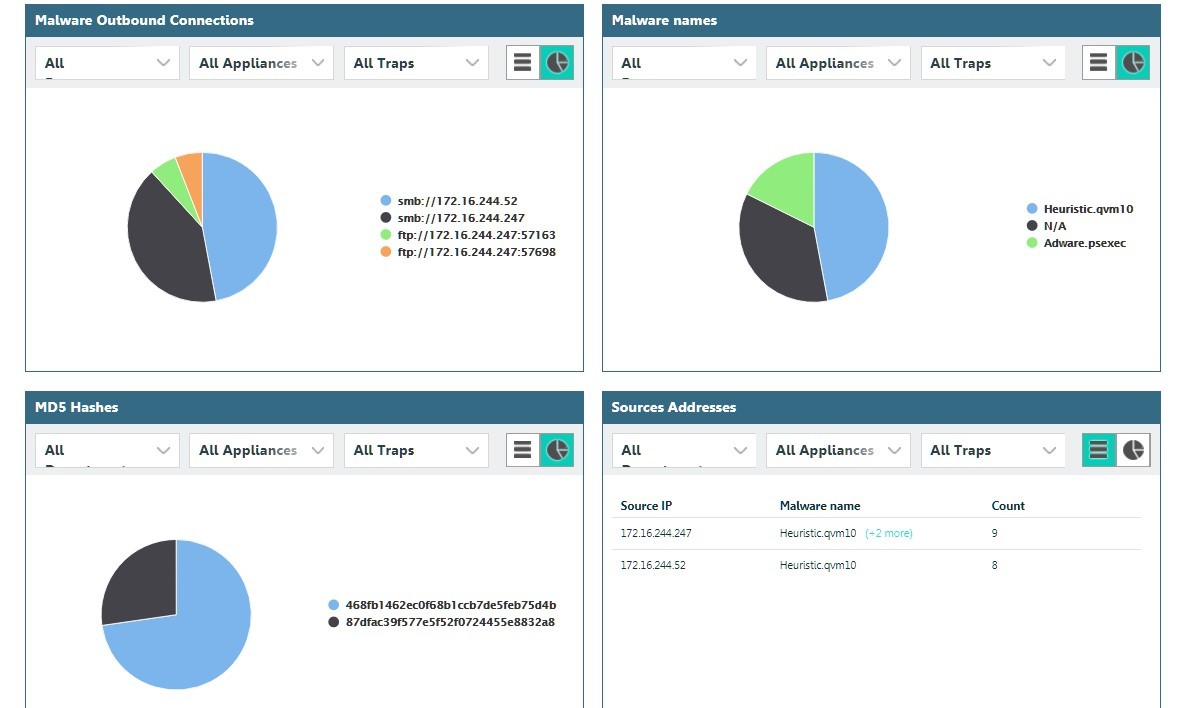Click the Source IP column header
Screen dimensions: 1182x708
click(x=646, y=506)
